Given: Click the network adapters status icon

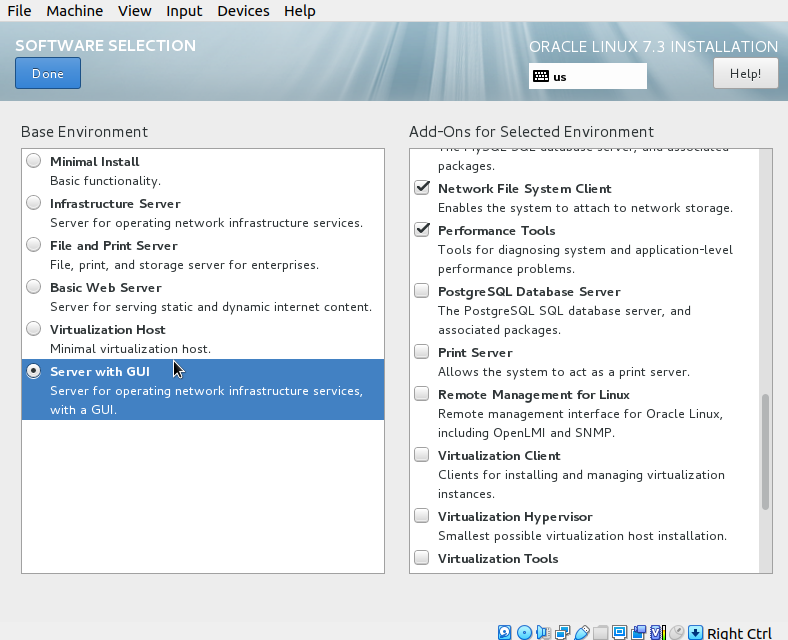Looking at the screenshot, I should pos(562,632).
